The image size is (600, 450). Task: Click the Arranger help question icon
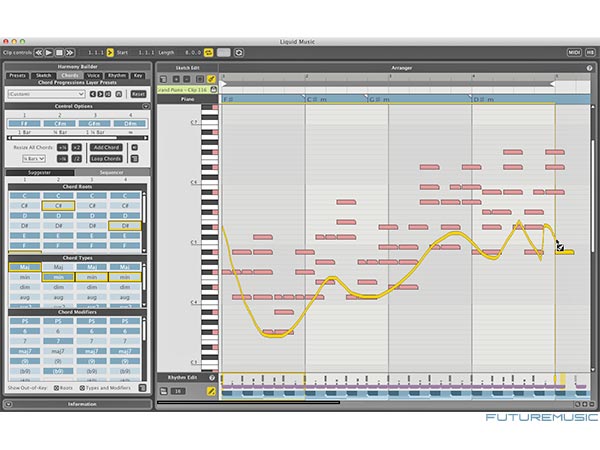point(589,68)
